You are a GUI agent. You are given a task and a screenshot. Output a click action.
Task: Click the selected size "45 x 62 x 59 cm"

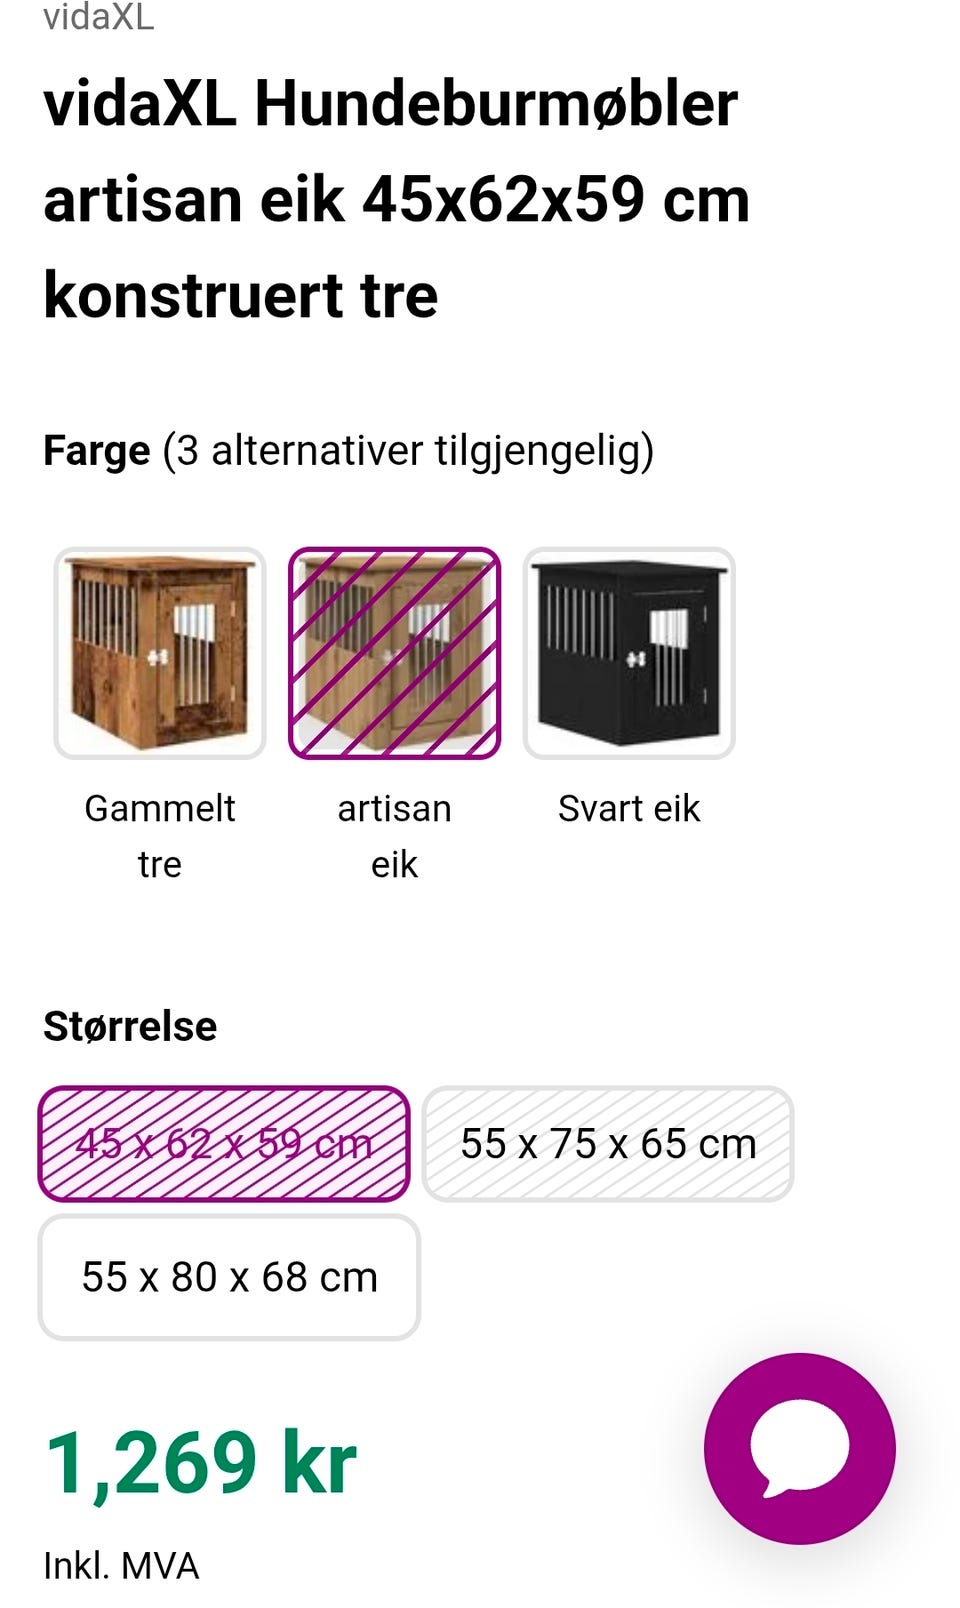pyautogui.click(x=224, y=1142)
